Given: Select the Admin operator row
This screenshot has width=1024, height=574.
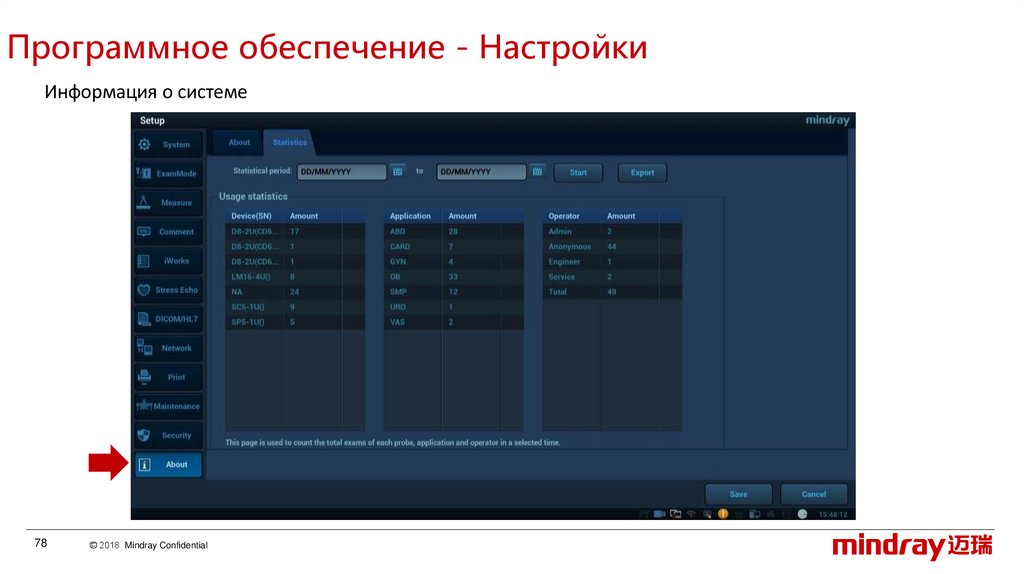Looking at the screenshot, I should pos(613,231).
